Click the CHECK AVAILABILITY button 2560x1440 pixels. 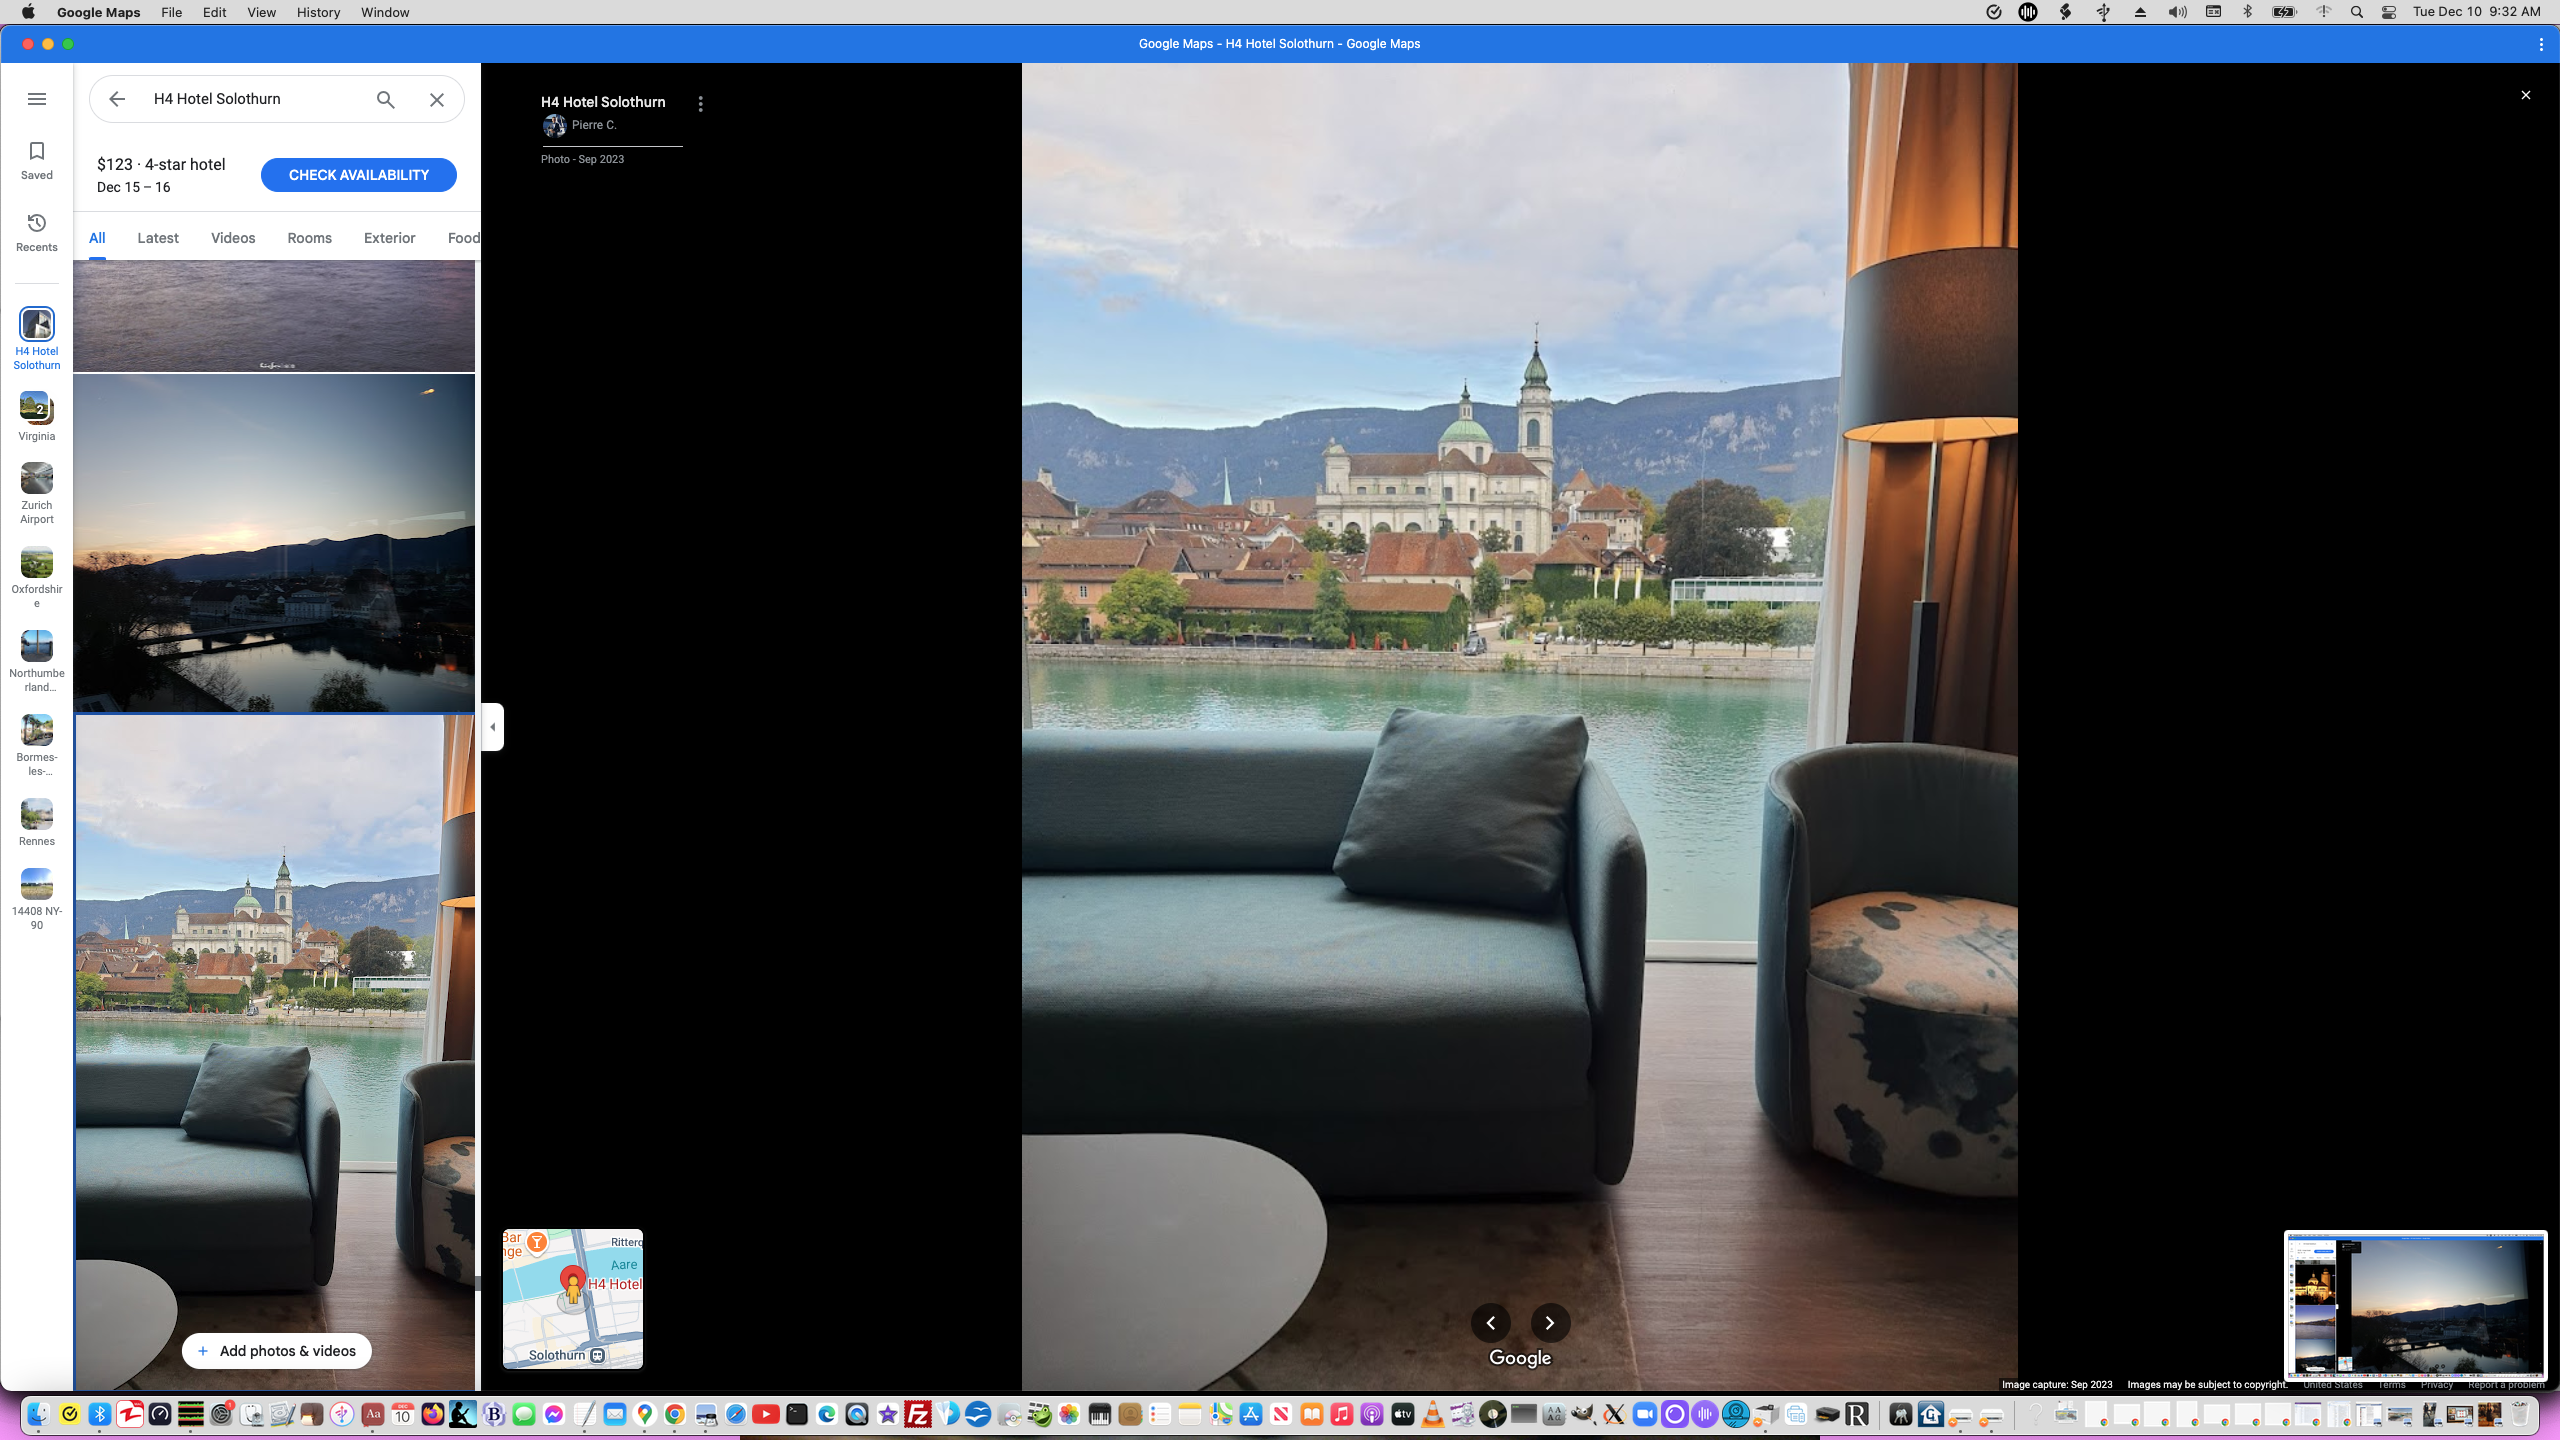pos(358,174)
